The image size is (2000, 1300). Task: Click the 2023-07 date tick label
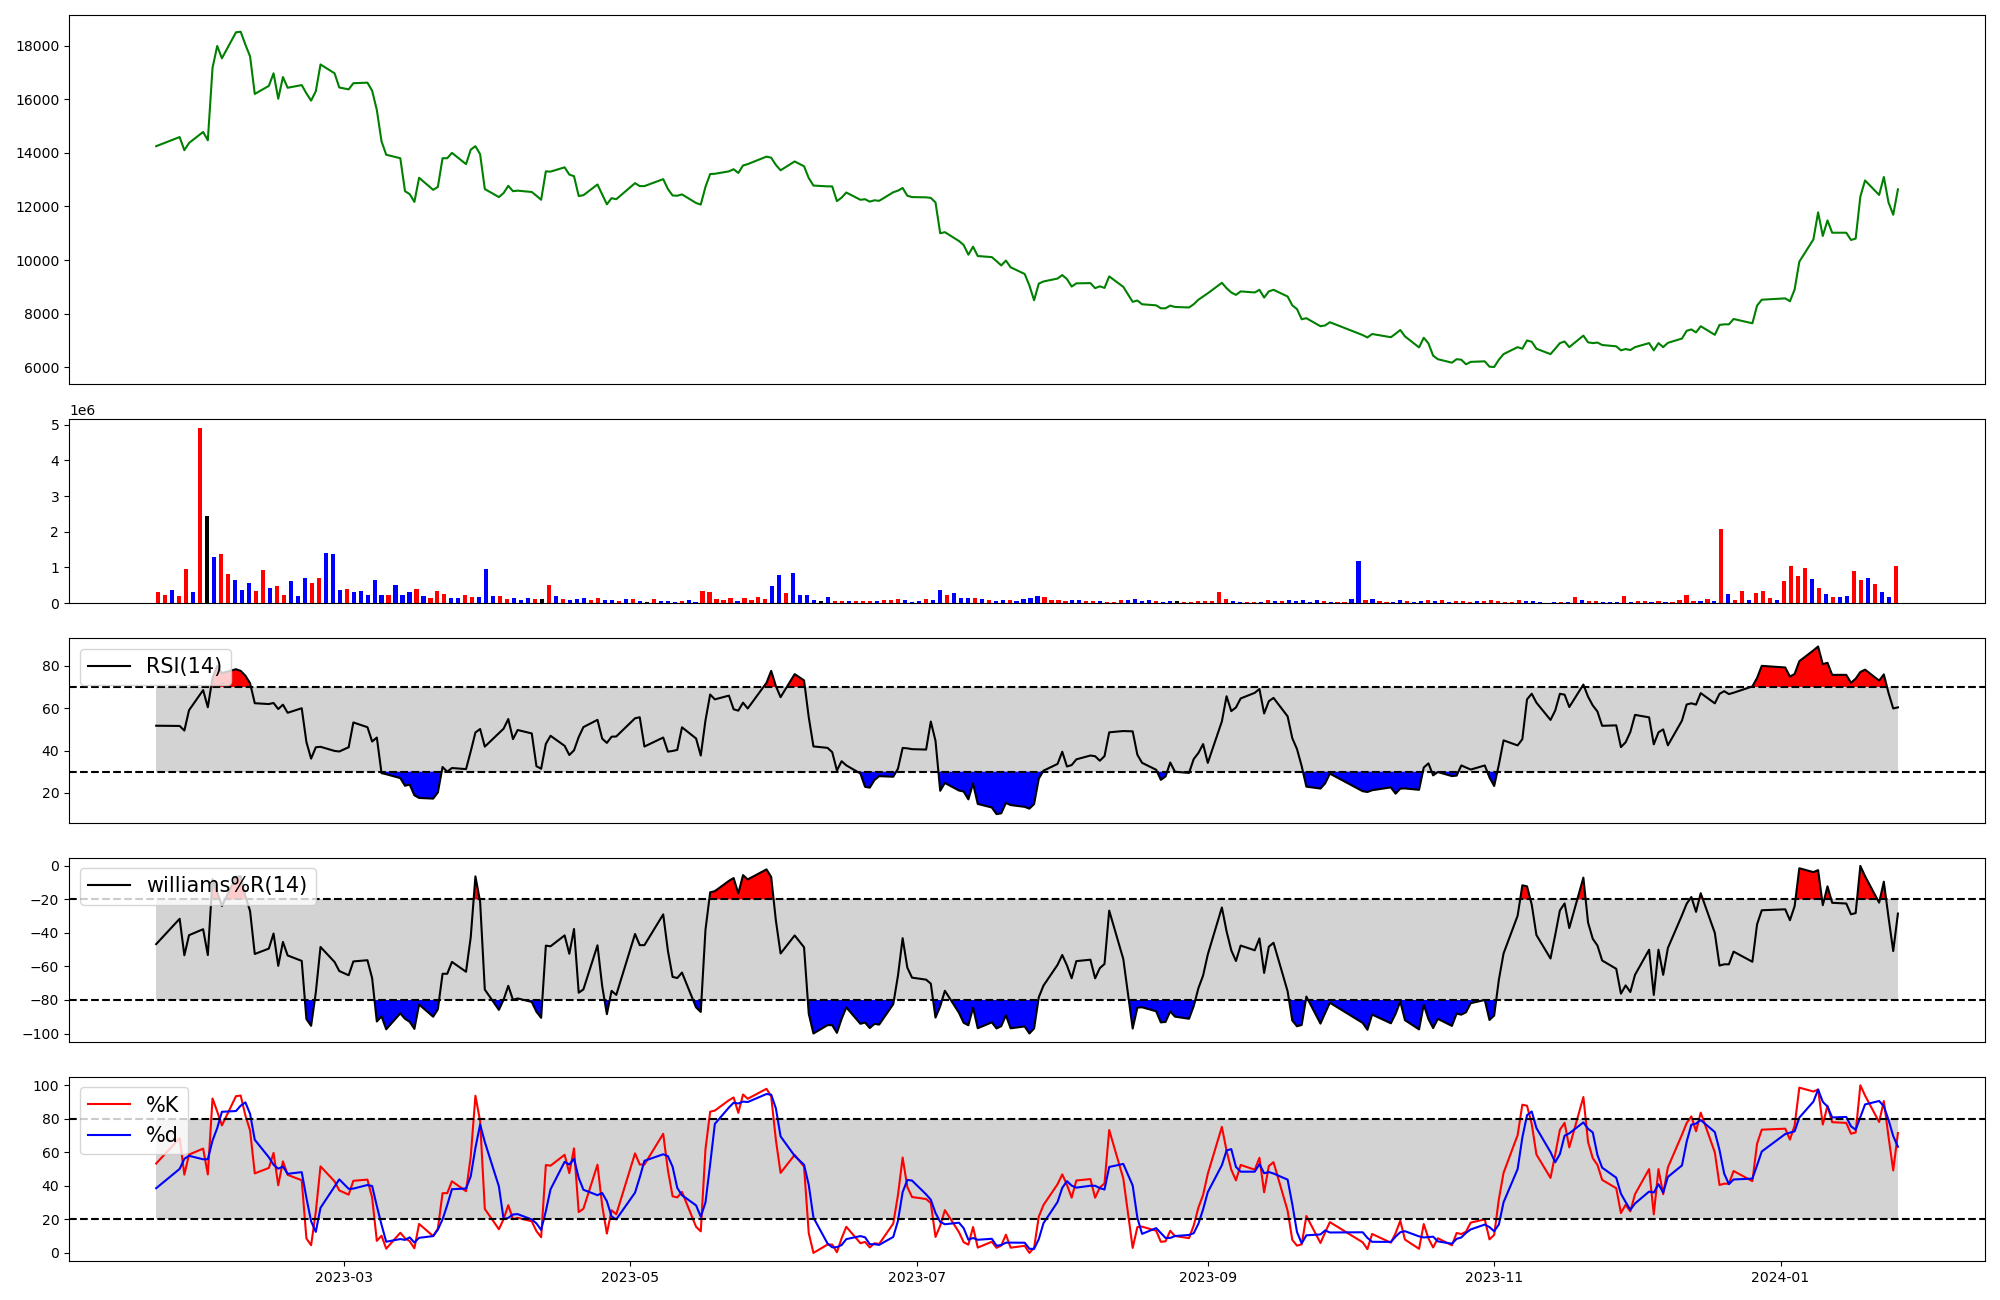point(917,1277)
